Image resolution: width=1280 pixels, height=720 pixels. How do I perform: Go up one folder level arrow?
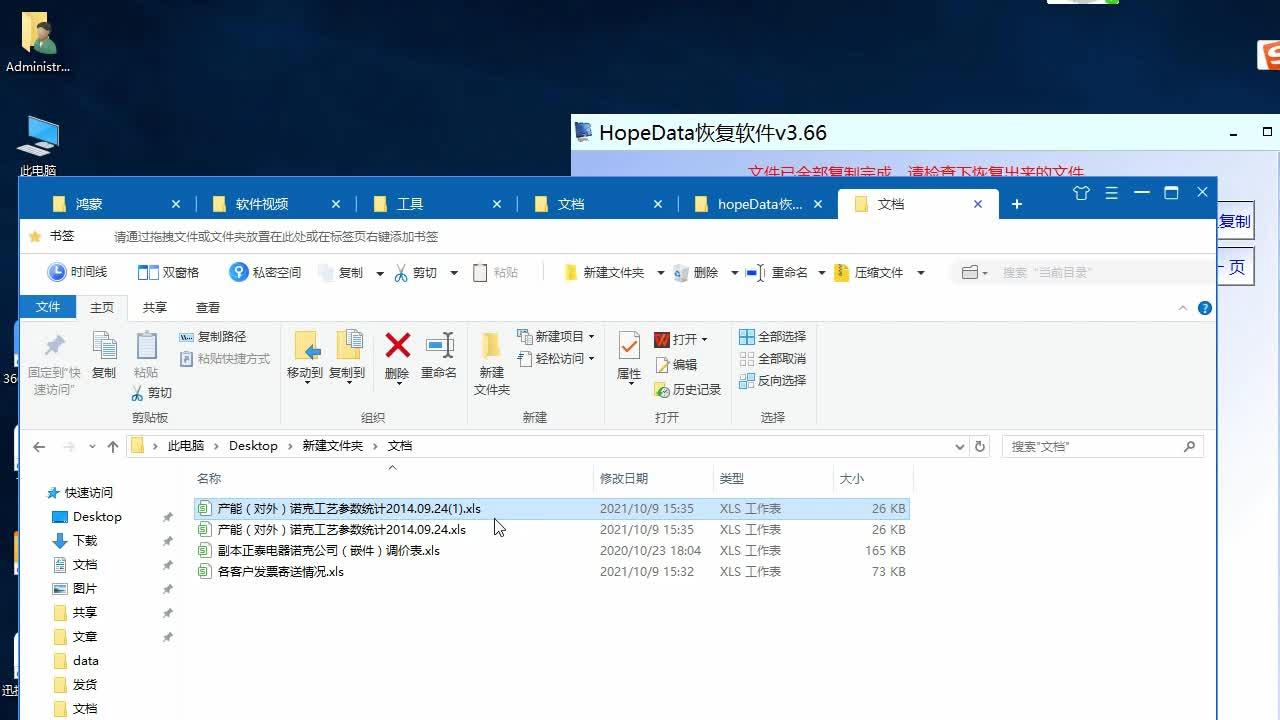pos(112,446)
